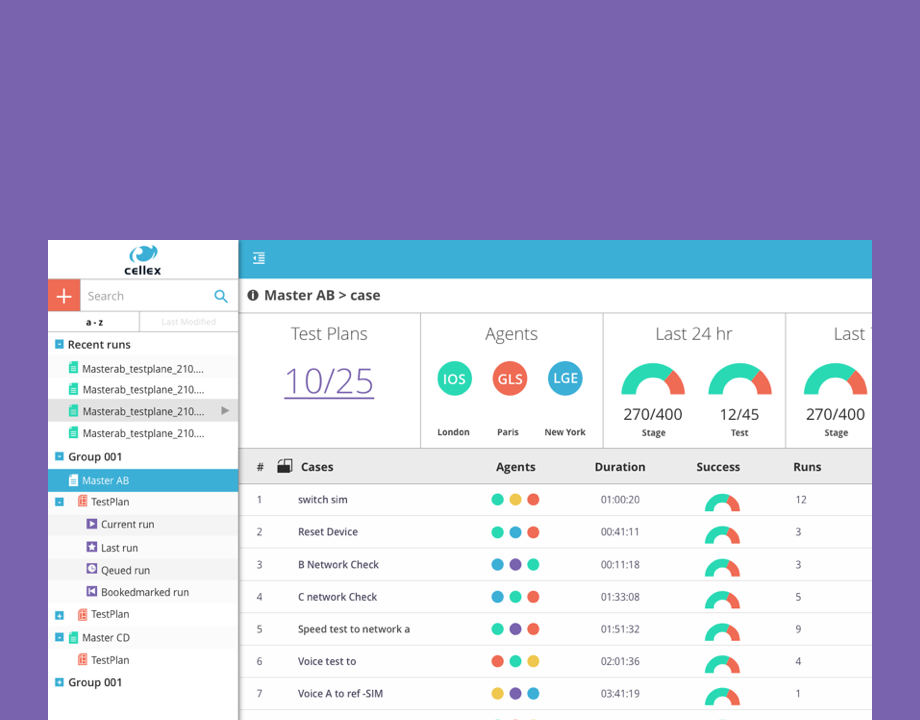This screenshot has width=920, height=720.
Task: Click the info icon beside Master AB breadcrumb
Action: coord(253,295)
